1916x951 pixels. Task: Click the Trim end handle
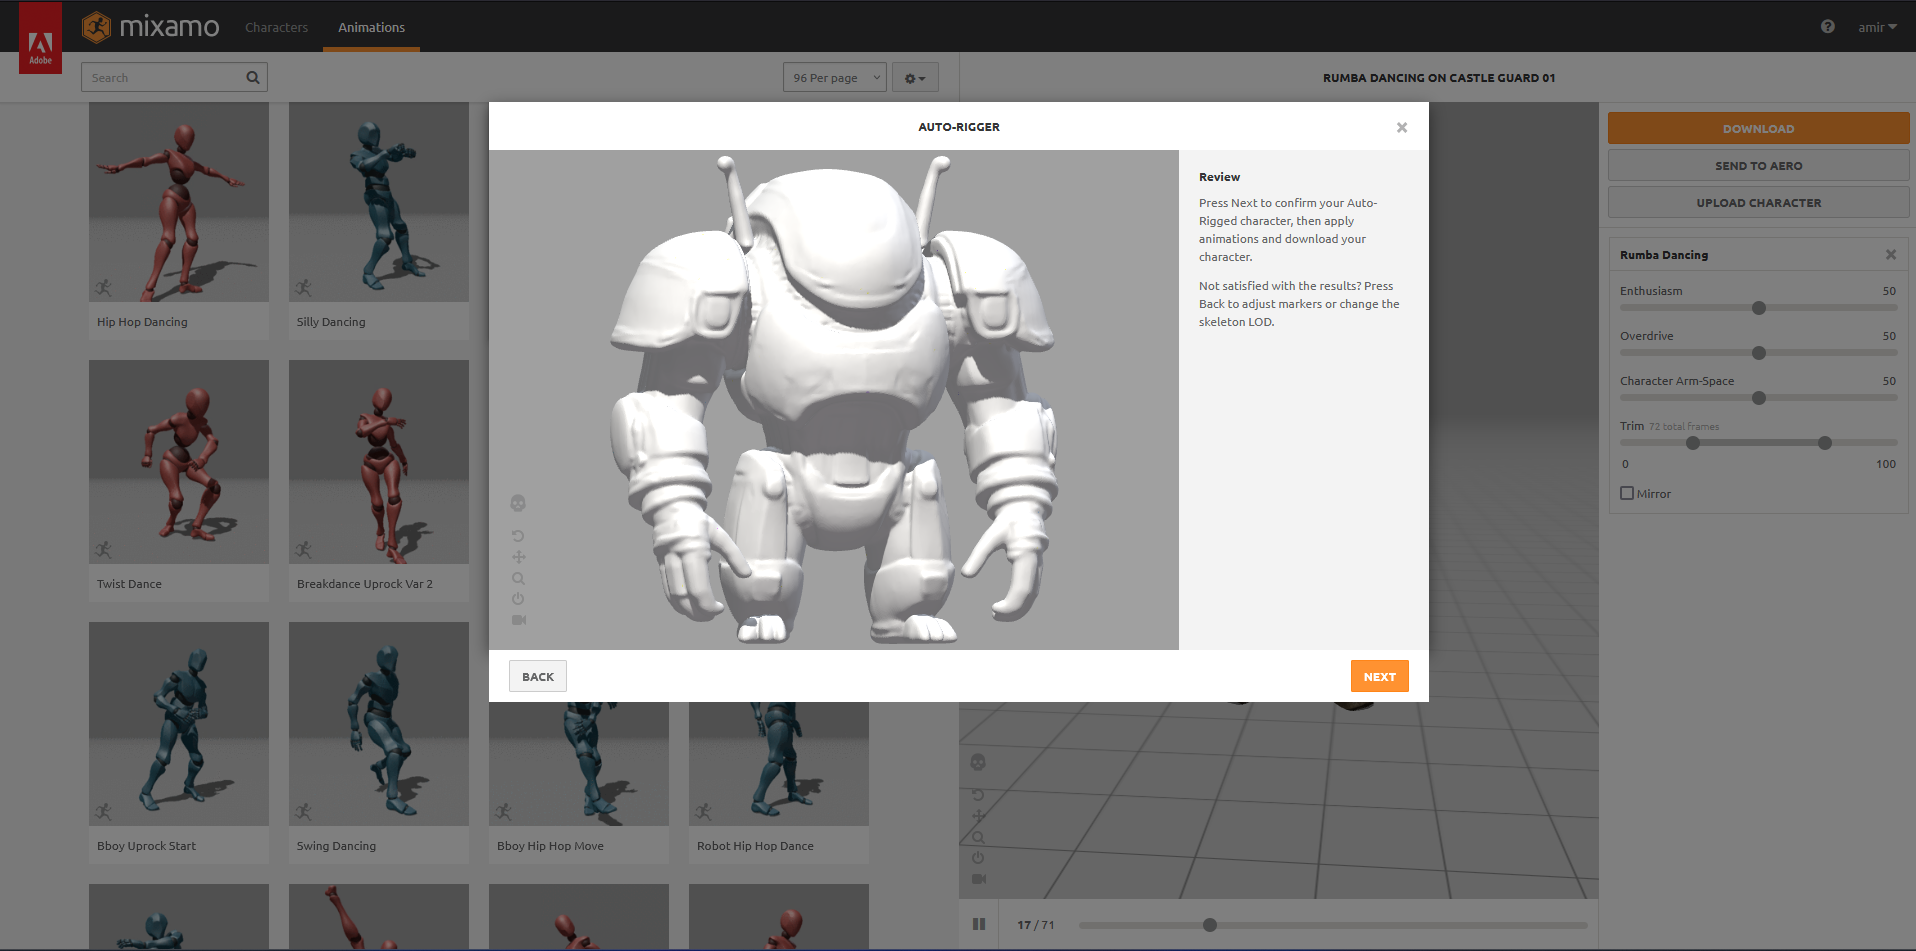[x=1825, y=443]
